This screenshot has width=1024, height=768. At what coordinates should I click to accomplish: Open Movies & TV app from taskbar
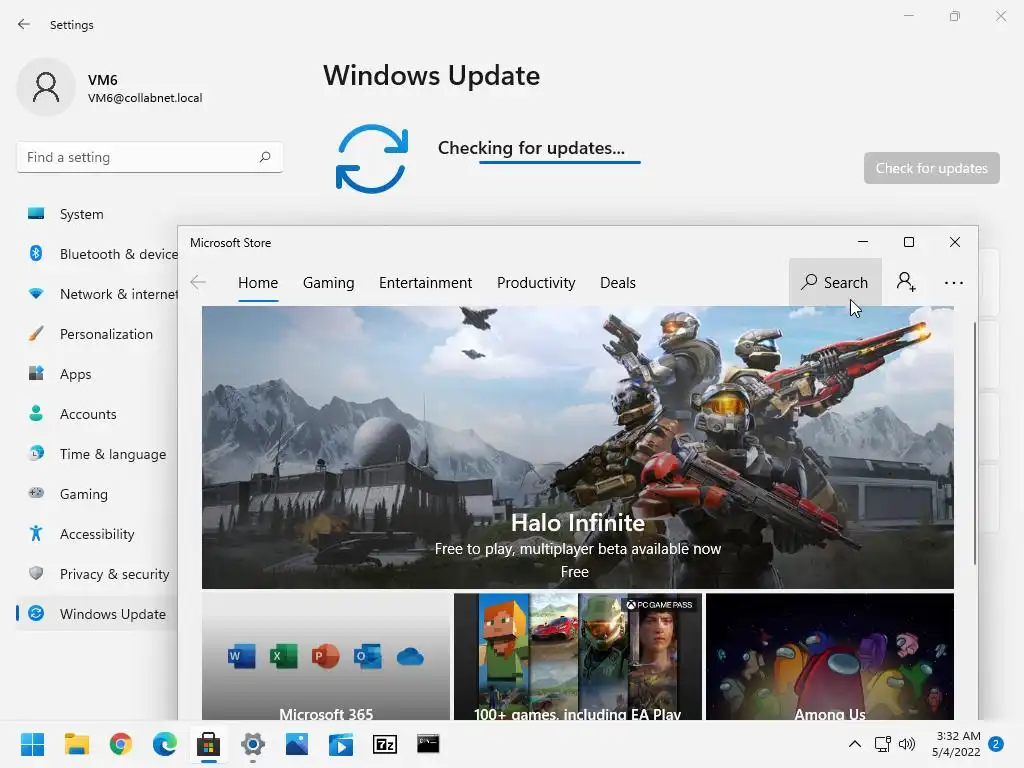340,744
